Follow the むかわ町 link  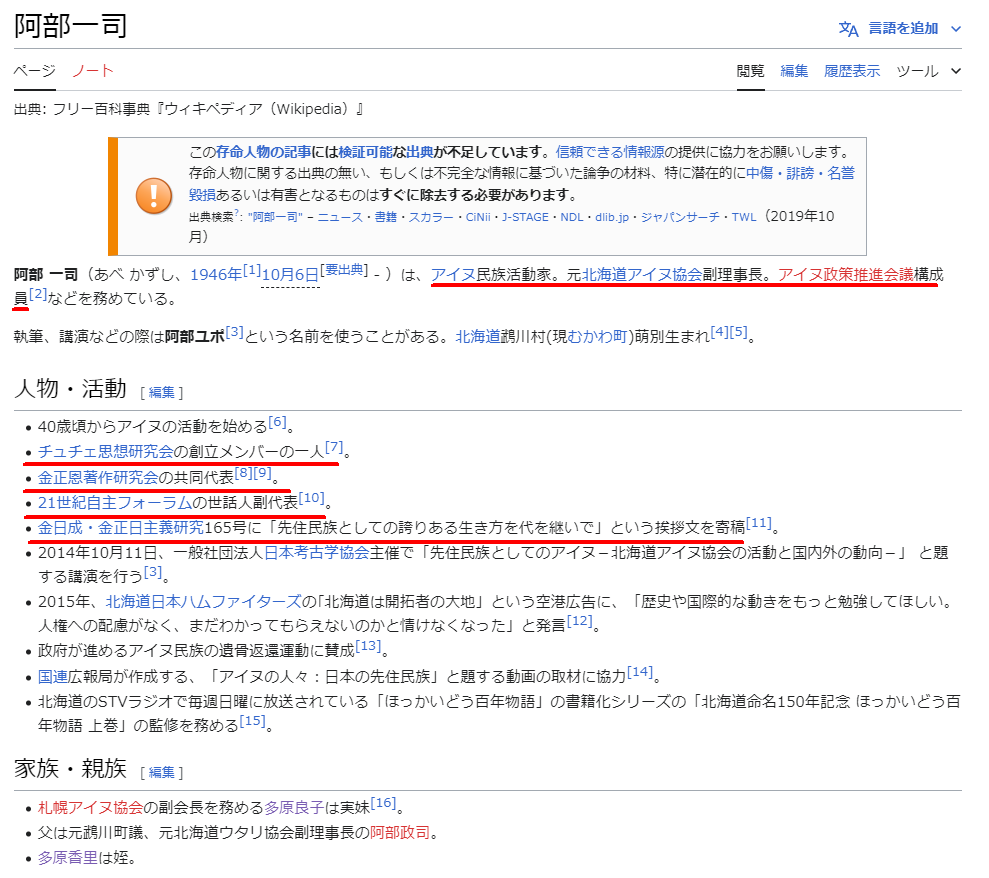tap(597, 337)
